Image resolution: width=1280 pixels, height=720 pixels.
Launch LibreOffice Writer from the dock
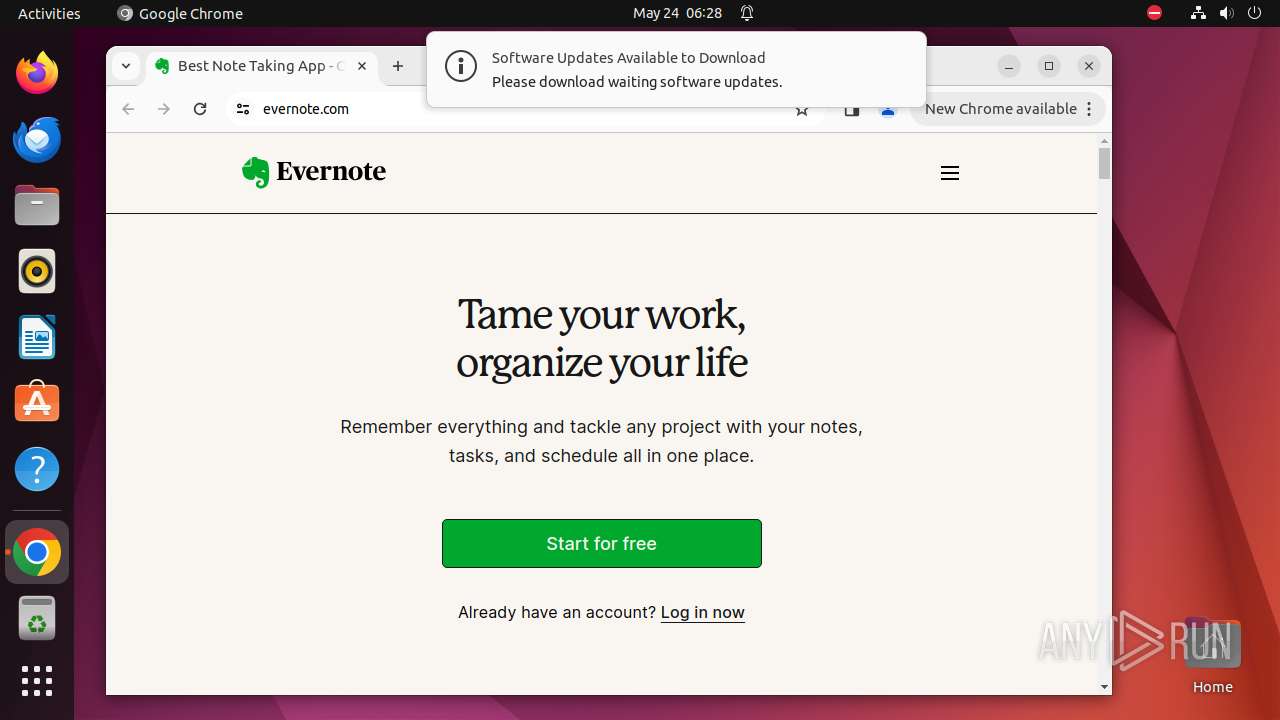(37, 337)
